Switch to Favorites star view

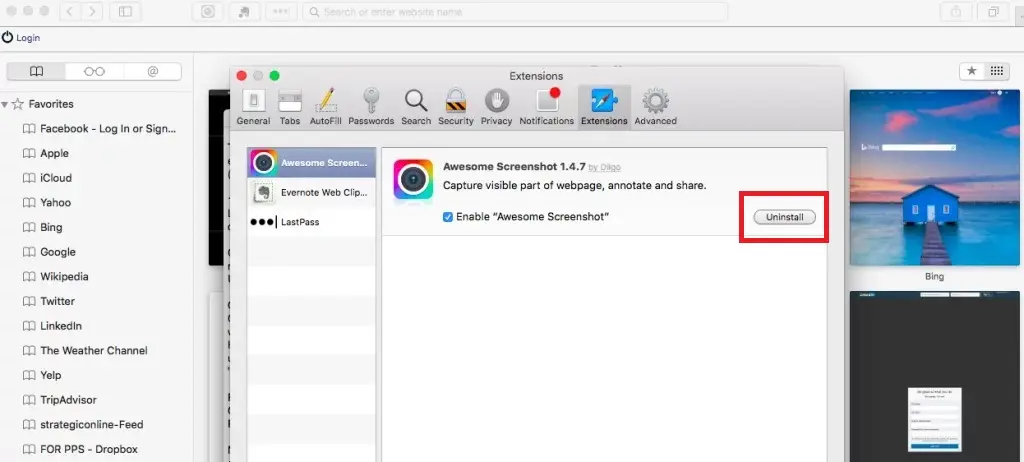coord(972,71)
